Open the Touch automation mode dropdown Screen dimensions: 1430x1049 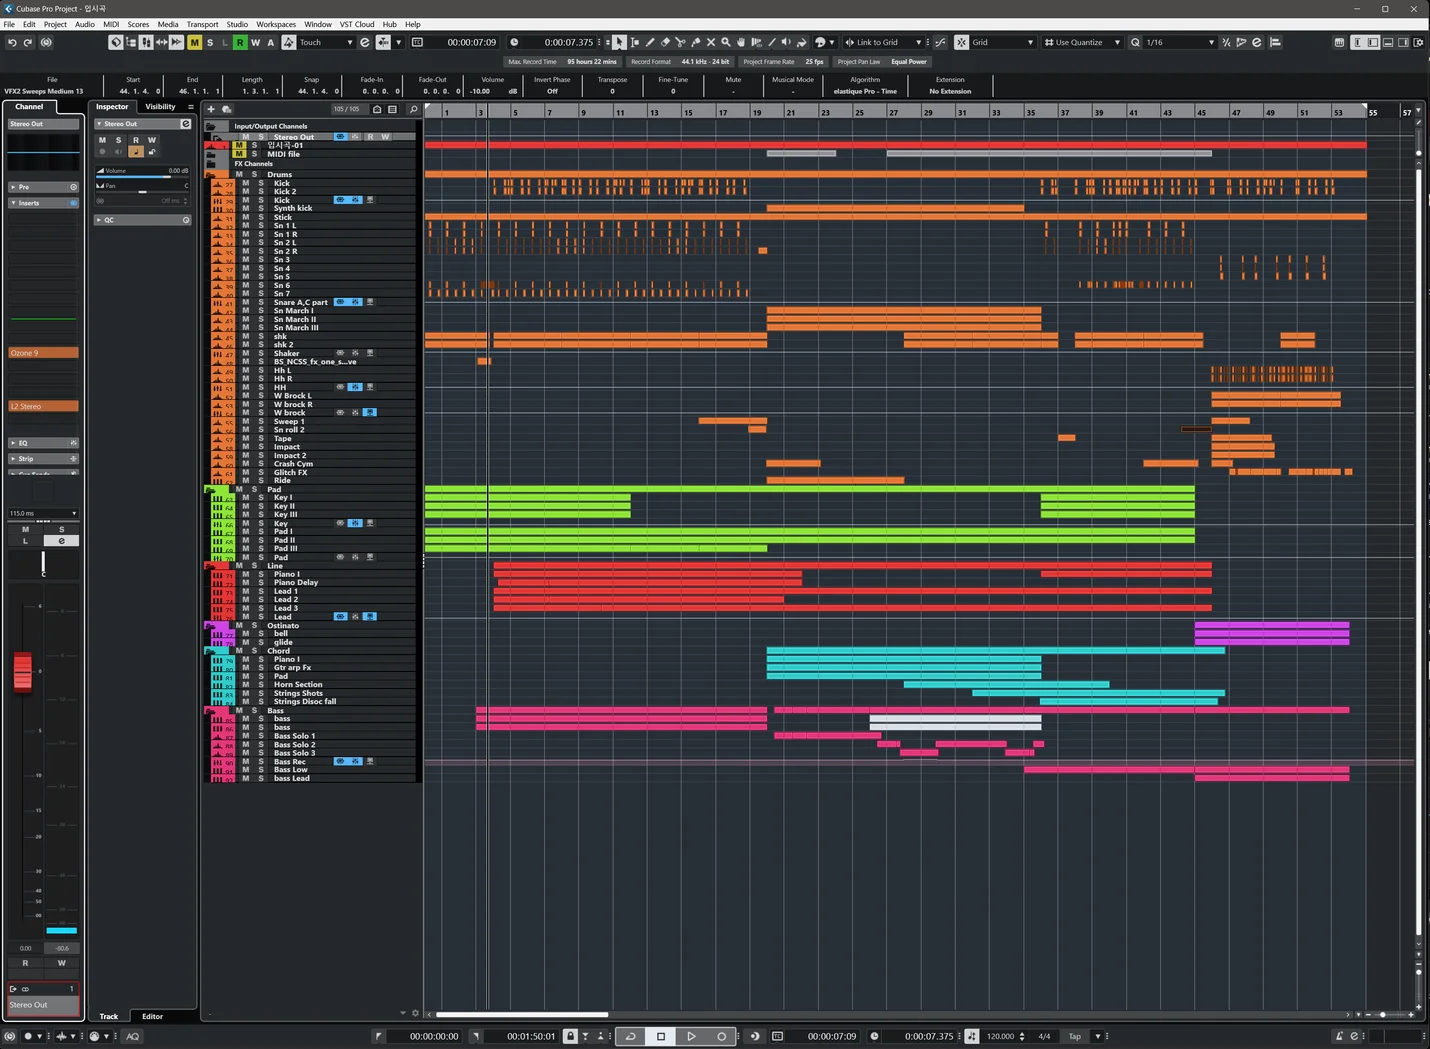326,42
